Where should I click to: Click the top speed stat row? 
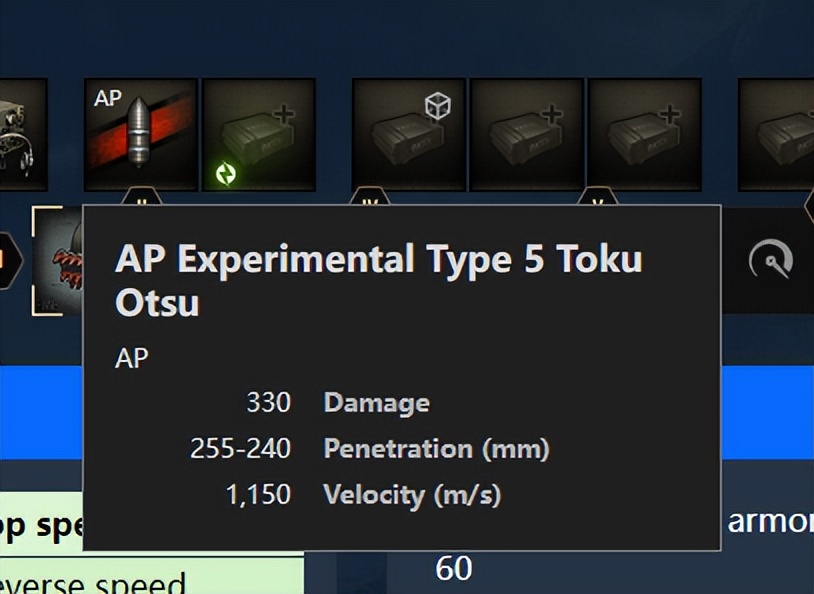tap(41, 525)
